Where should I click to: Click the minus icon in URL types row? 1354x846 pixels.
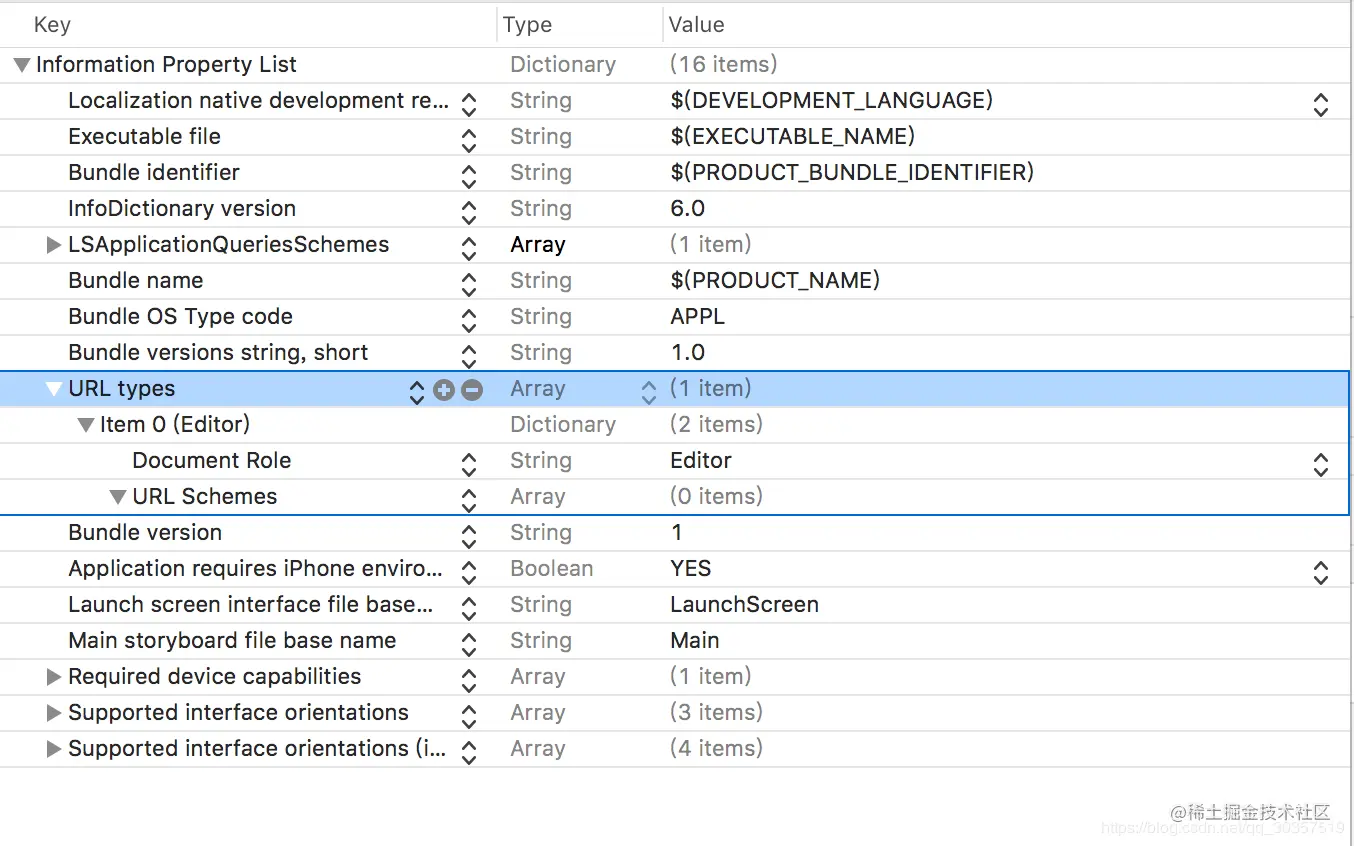[472, 390]
